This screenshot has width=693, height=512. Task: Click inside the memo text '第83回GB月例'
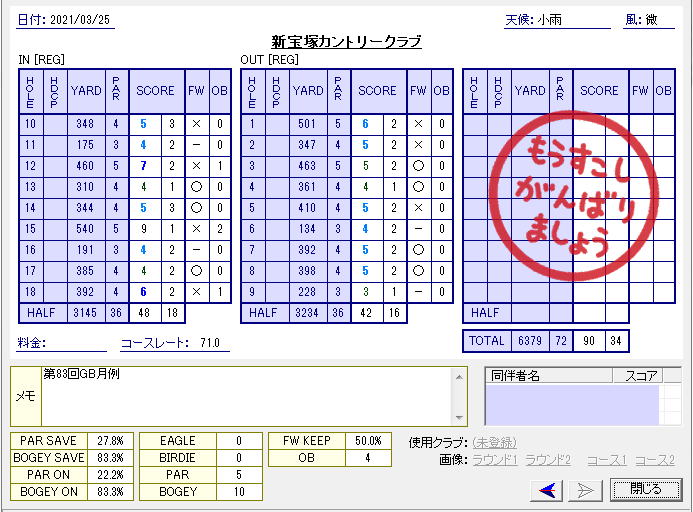tap(81, 374)
